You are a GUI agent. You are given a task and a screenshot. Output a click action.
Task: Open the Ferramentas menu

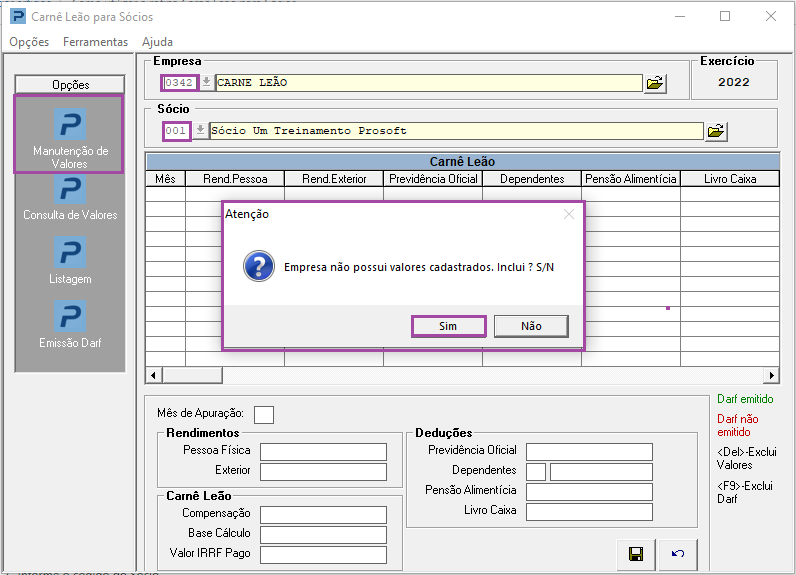point(95,42)
